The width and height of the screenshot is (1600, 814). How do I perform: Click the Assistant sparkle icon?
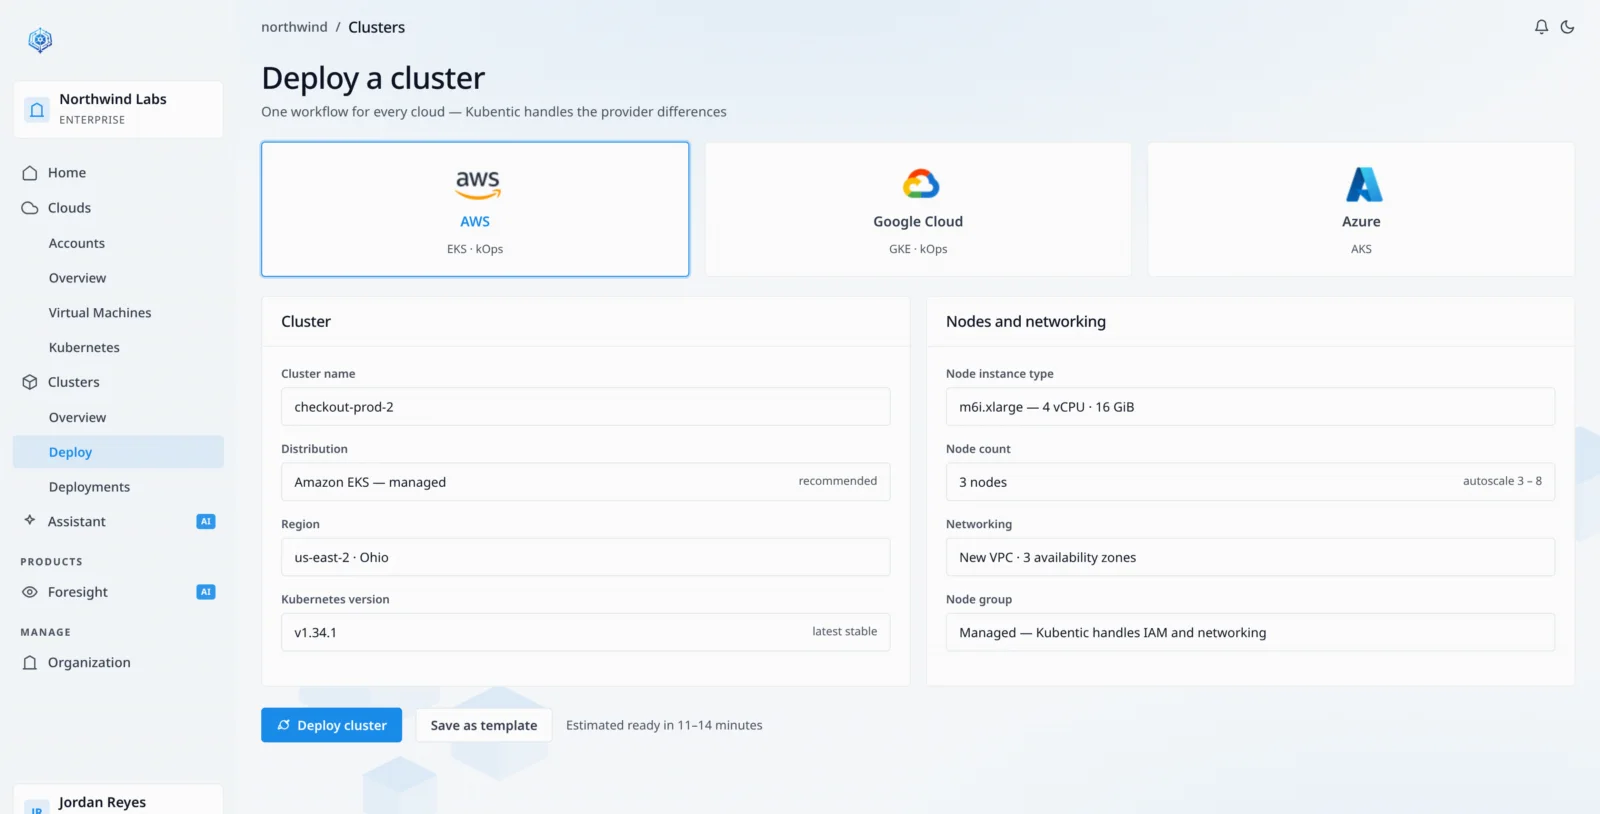(x=30, y=521)
